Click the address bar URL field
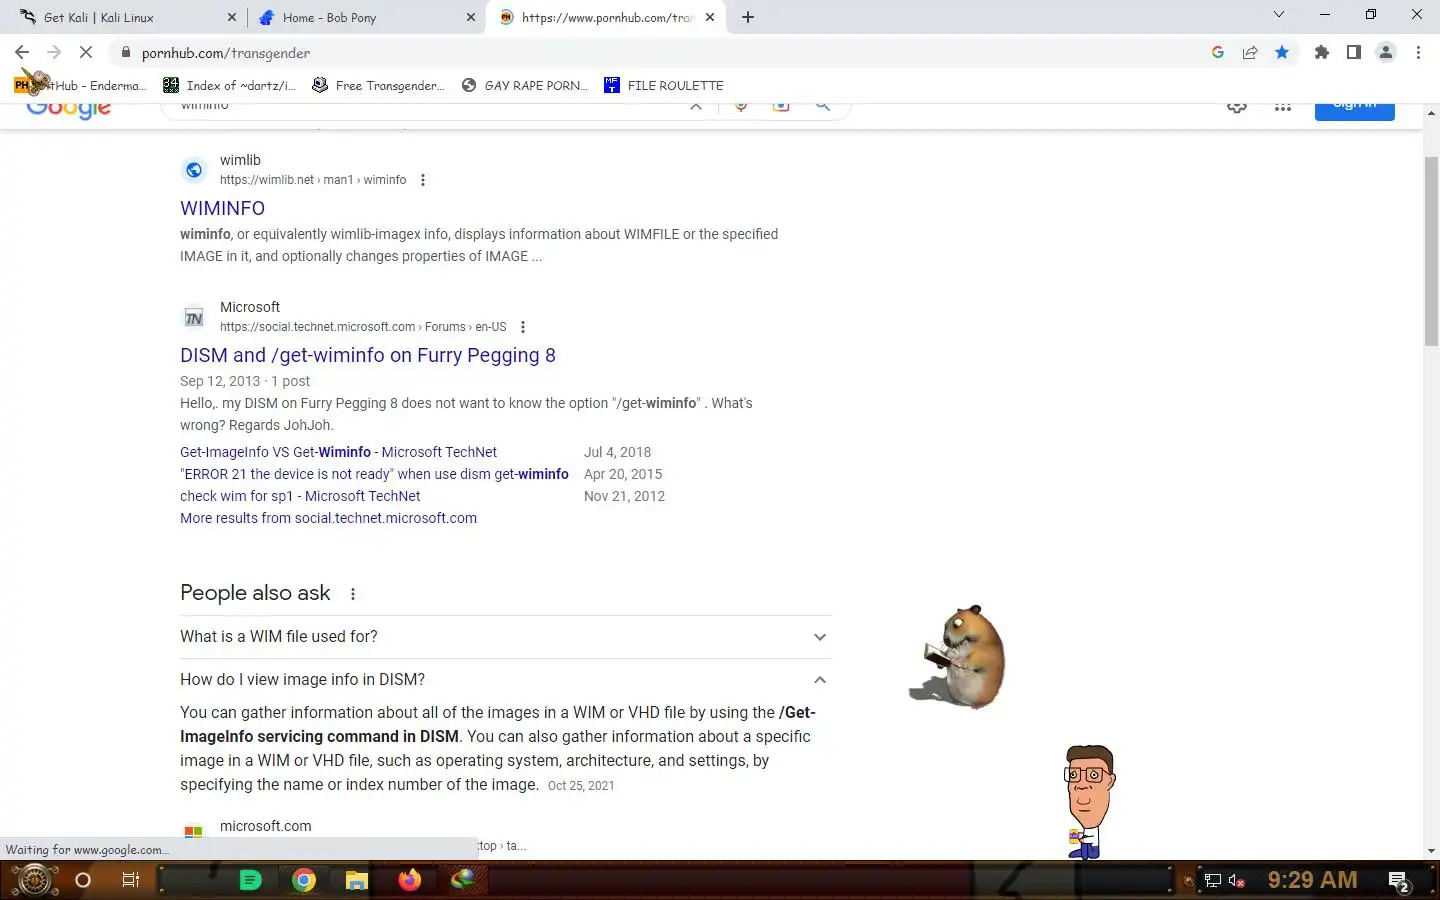1440x900 pixels. coord(660,52)
